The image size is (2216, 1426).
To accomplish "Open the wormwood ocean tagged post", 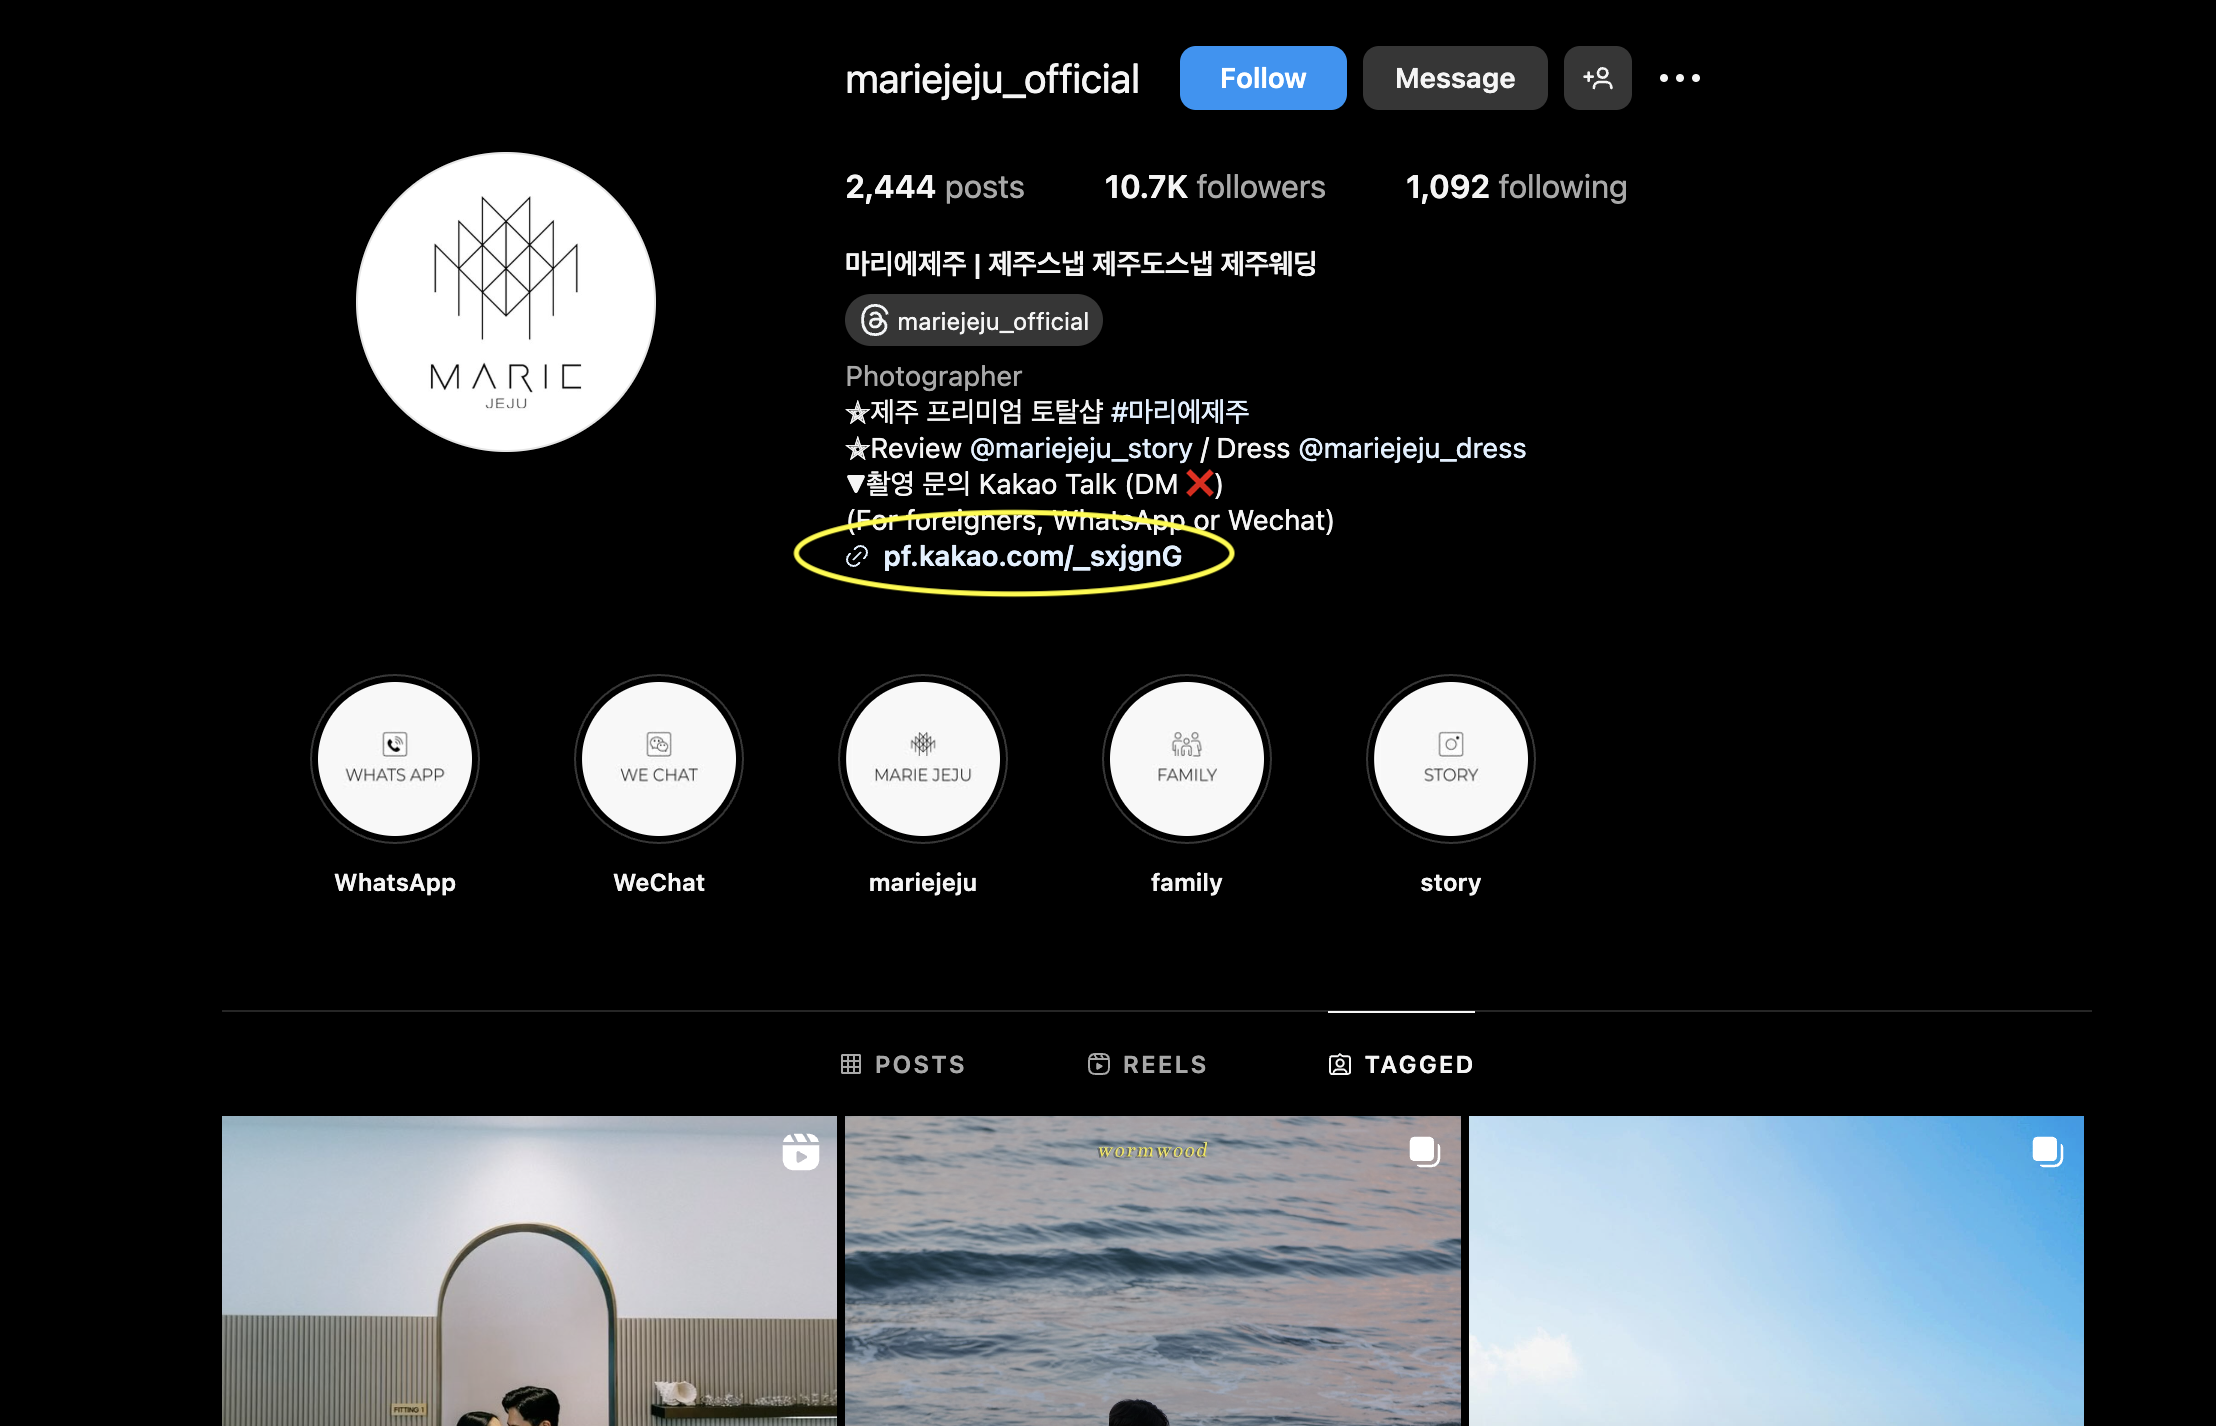I will coord(1153,1271).
